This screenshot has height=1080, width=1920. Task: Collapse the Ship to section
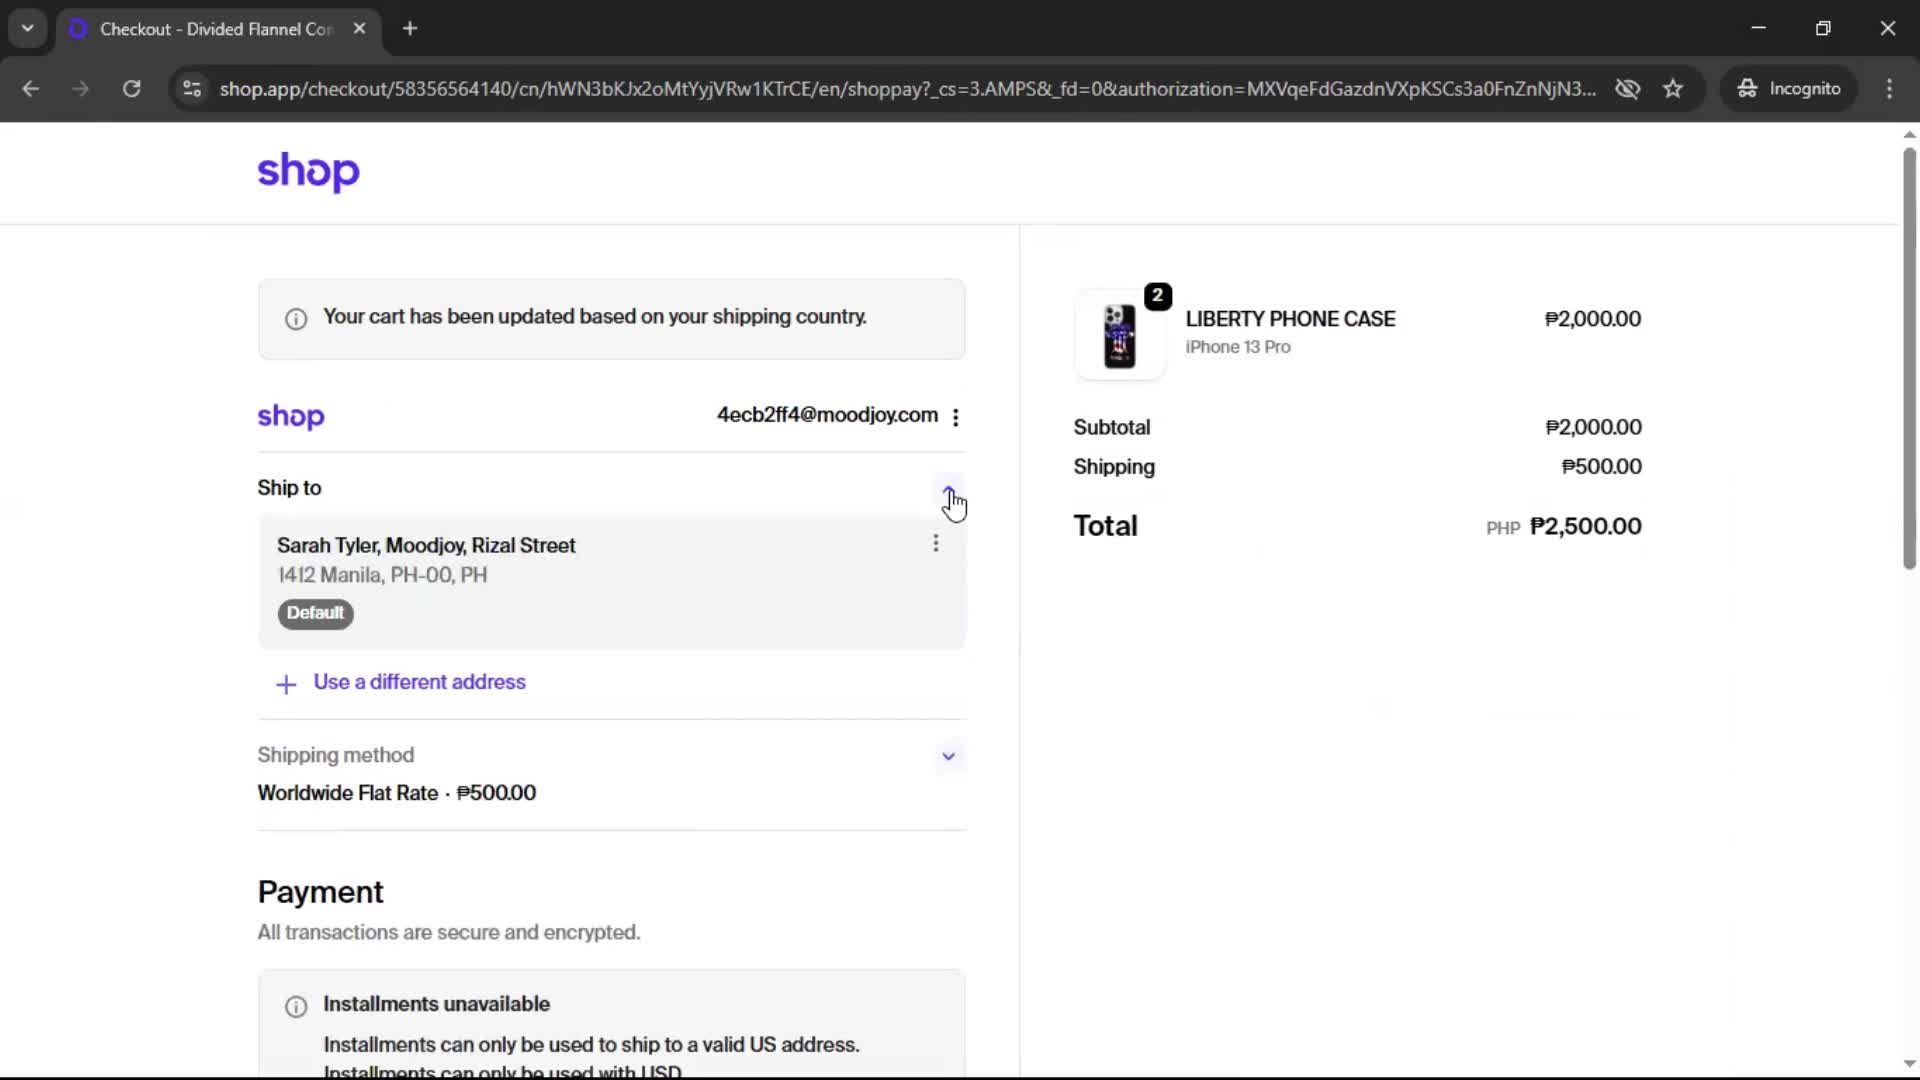pyautogui.click(x=948, y=489)
